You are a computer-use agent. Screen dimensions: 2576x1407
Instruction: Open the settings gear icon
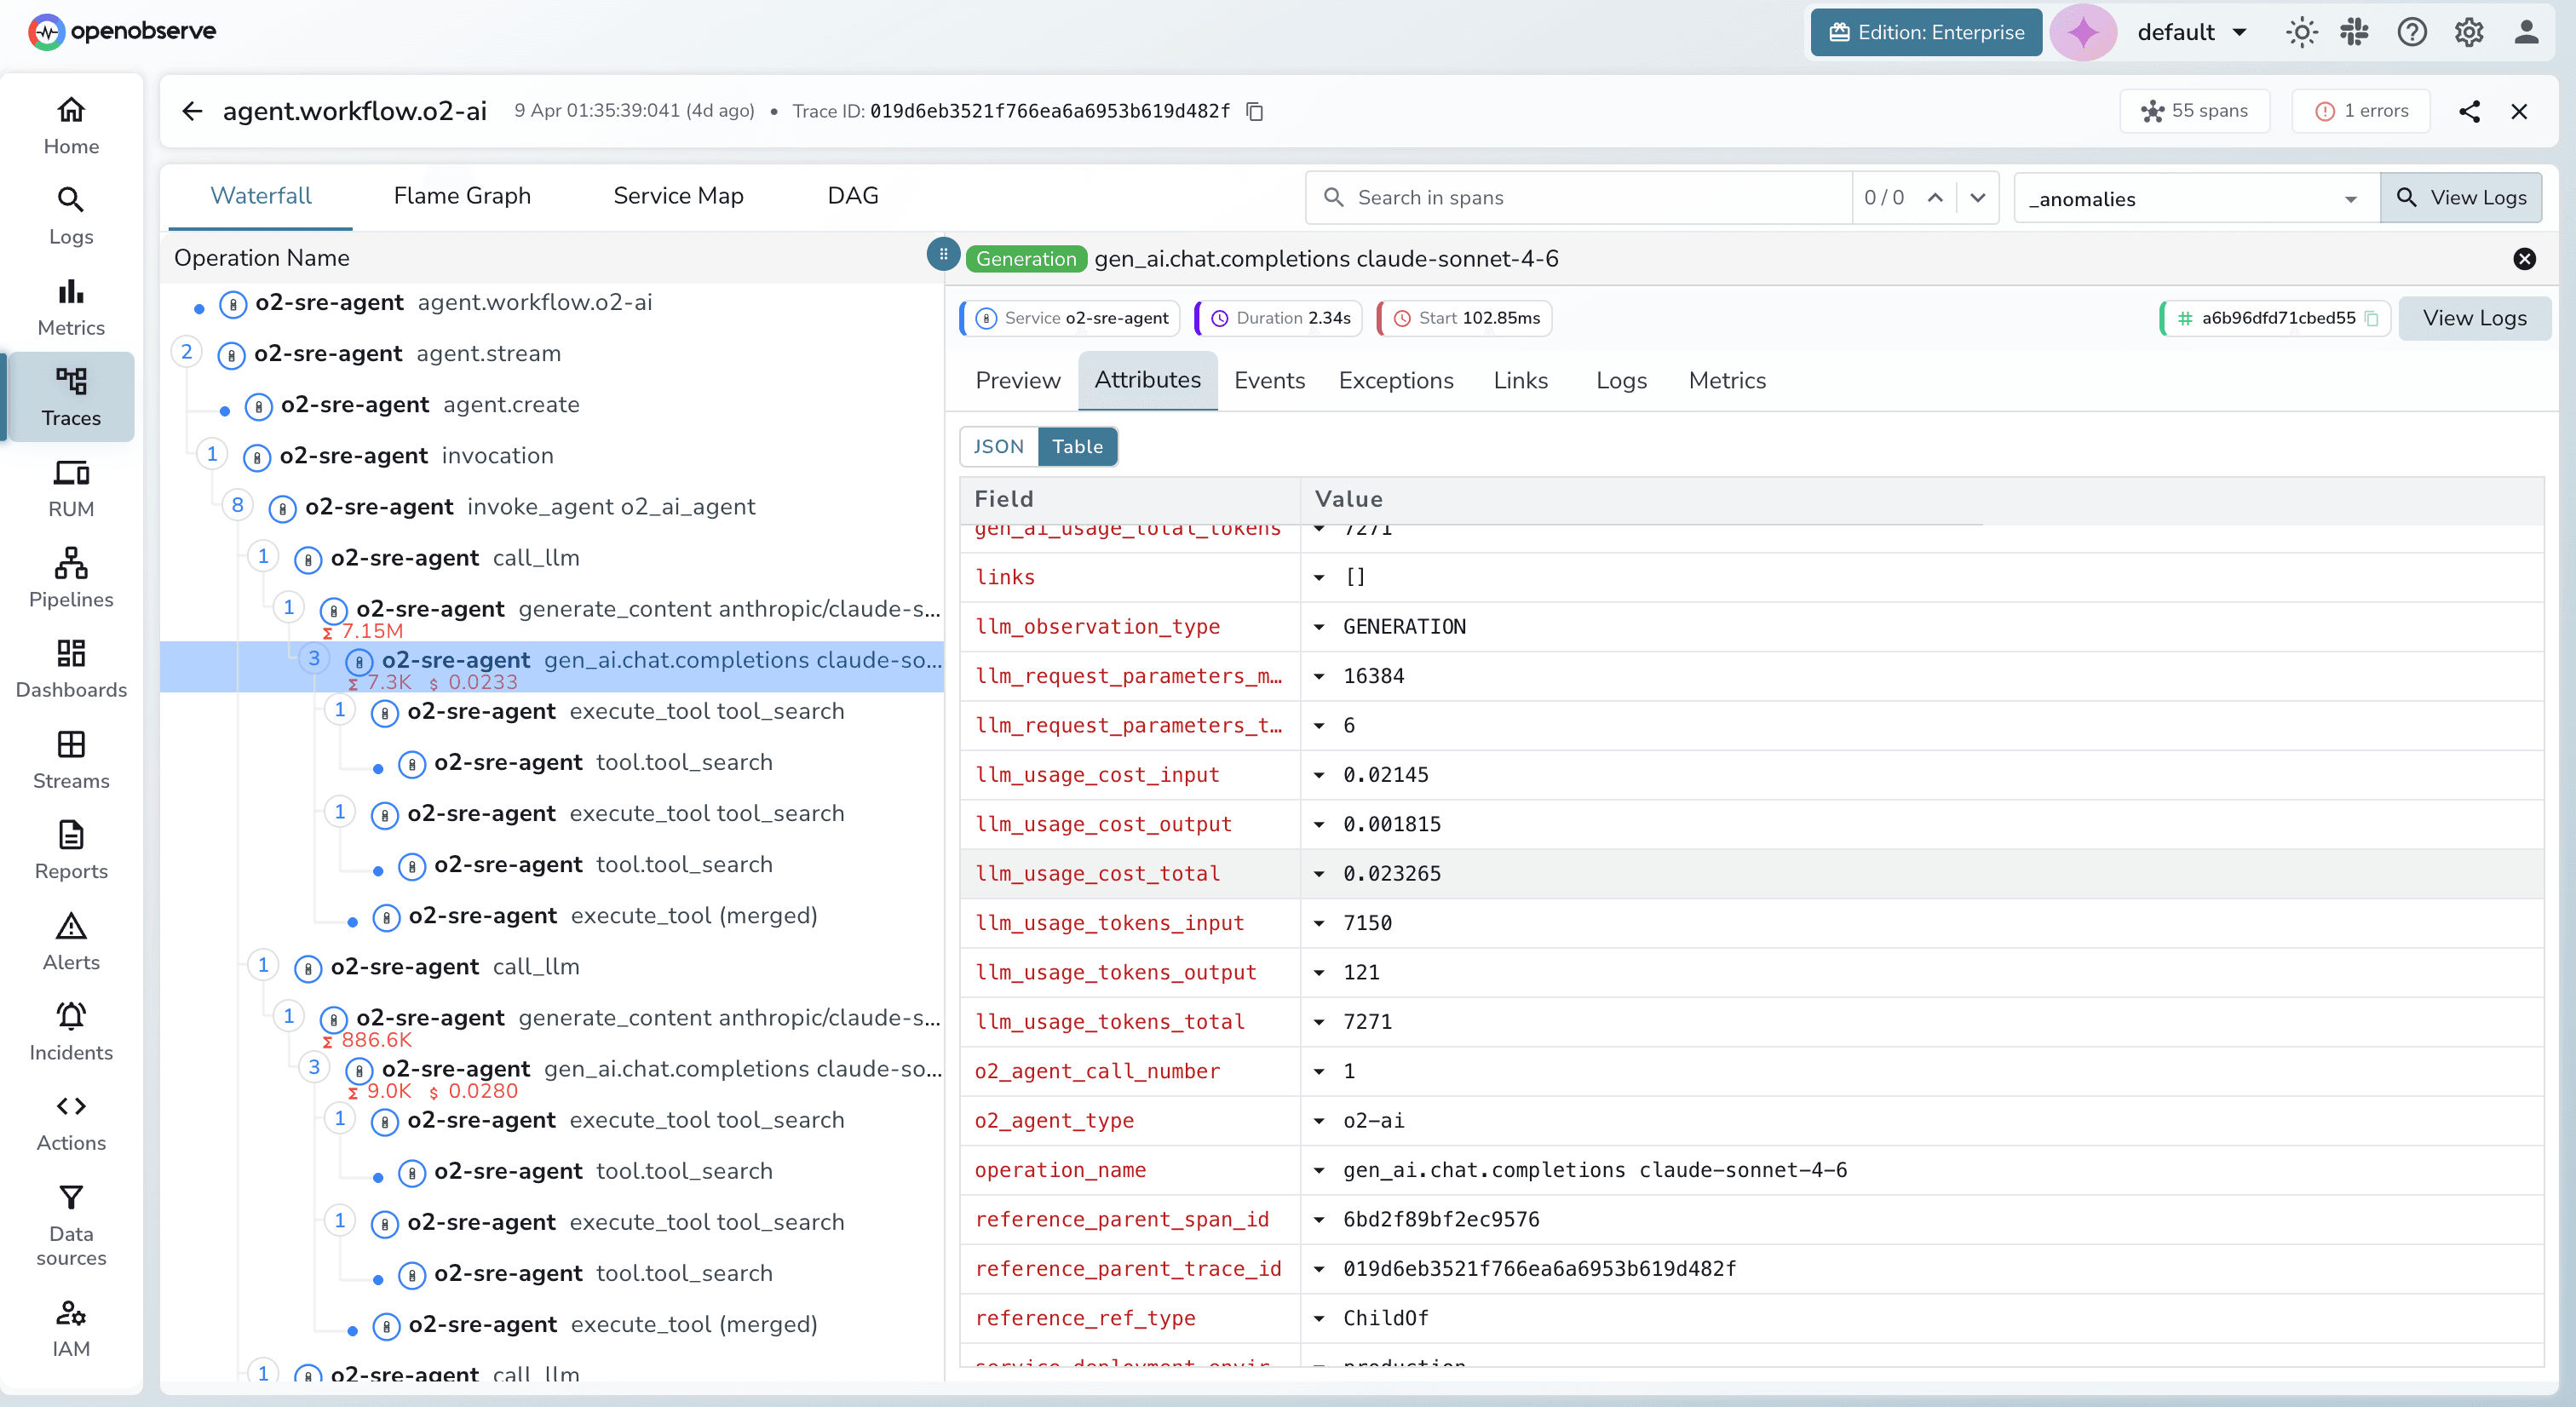[x=2469, y=32]
